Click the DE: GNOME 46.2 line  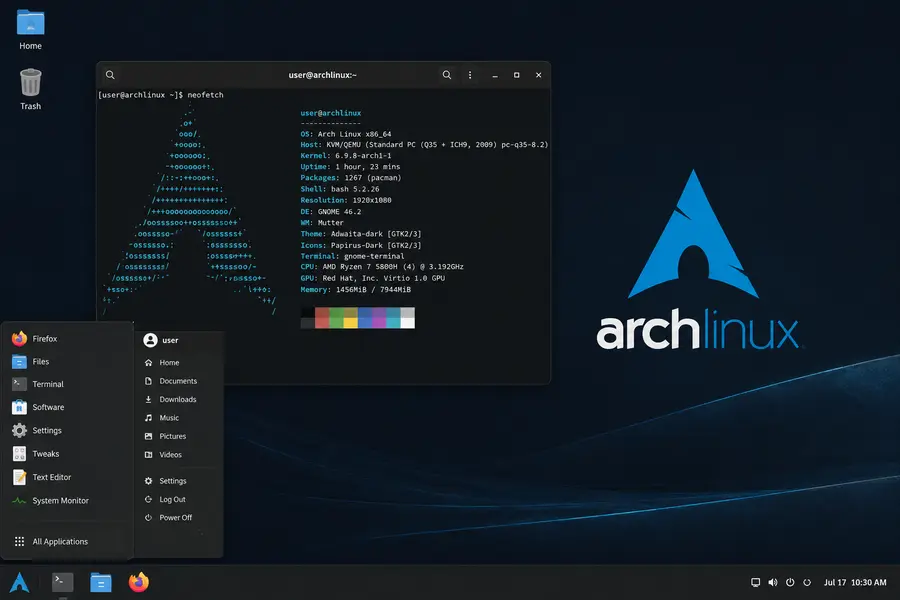[331, 212]
